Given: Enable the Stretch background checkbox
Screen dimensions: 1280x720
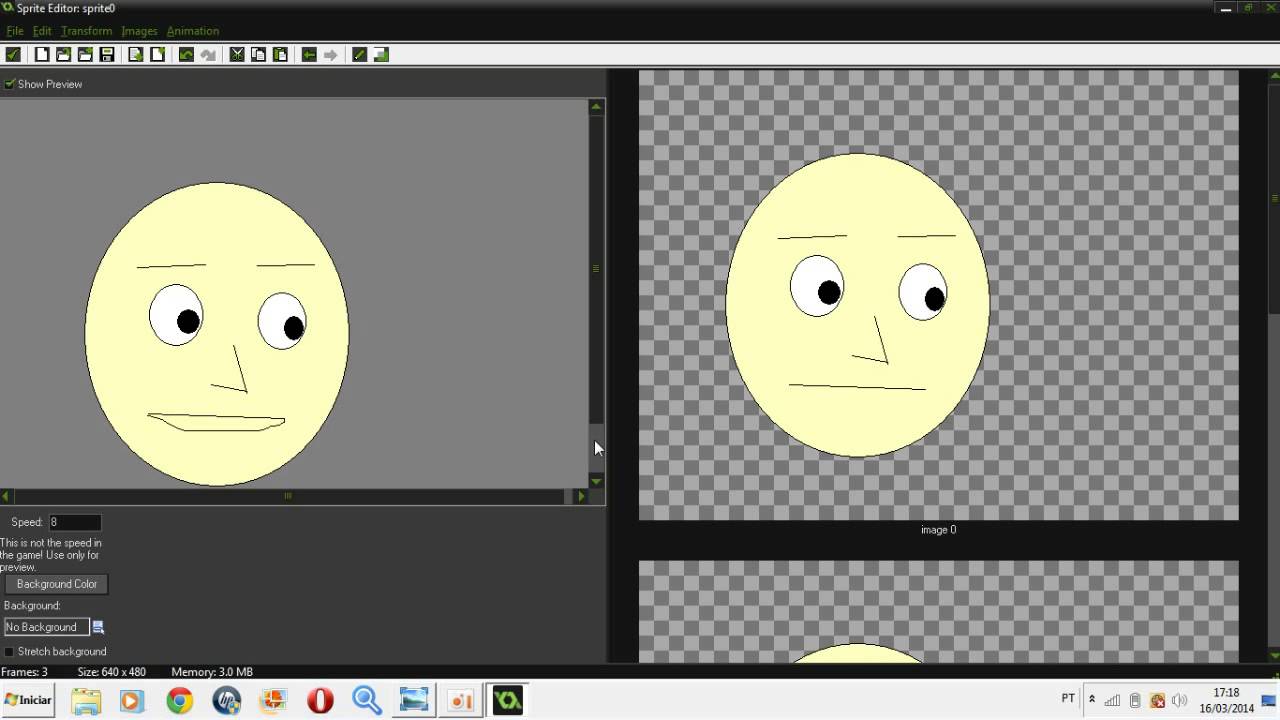Looking at the screenshot, I should (x=10, y=651).
